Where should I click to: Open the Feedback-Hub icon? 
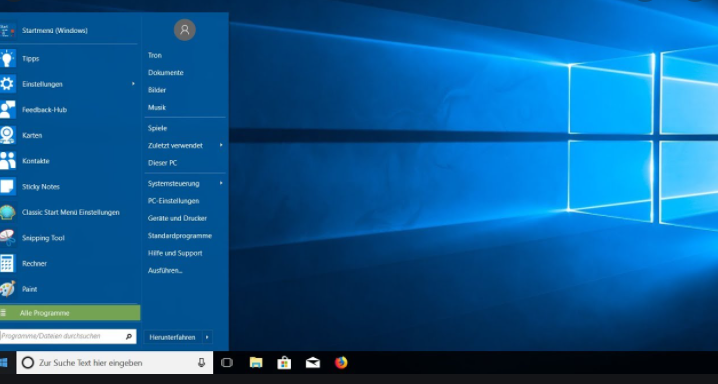[7, 110]
